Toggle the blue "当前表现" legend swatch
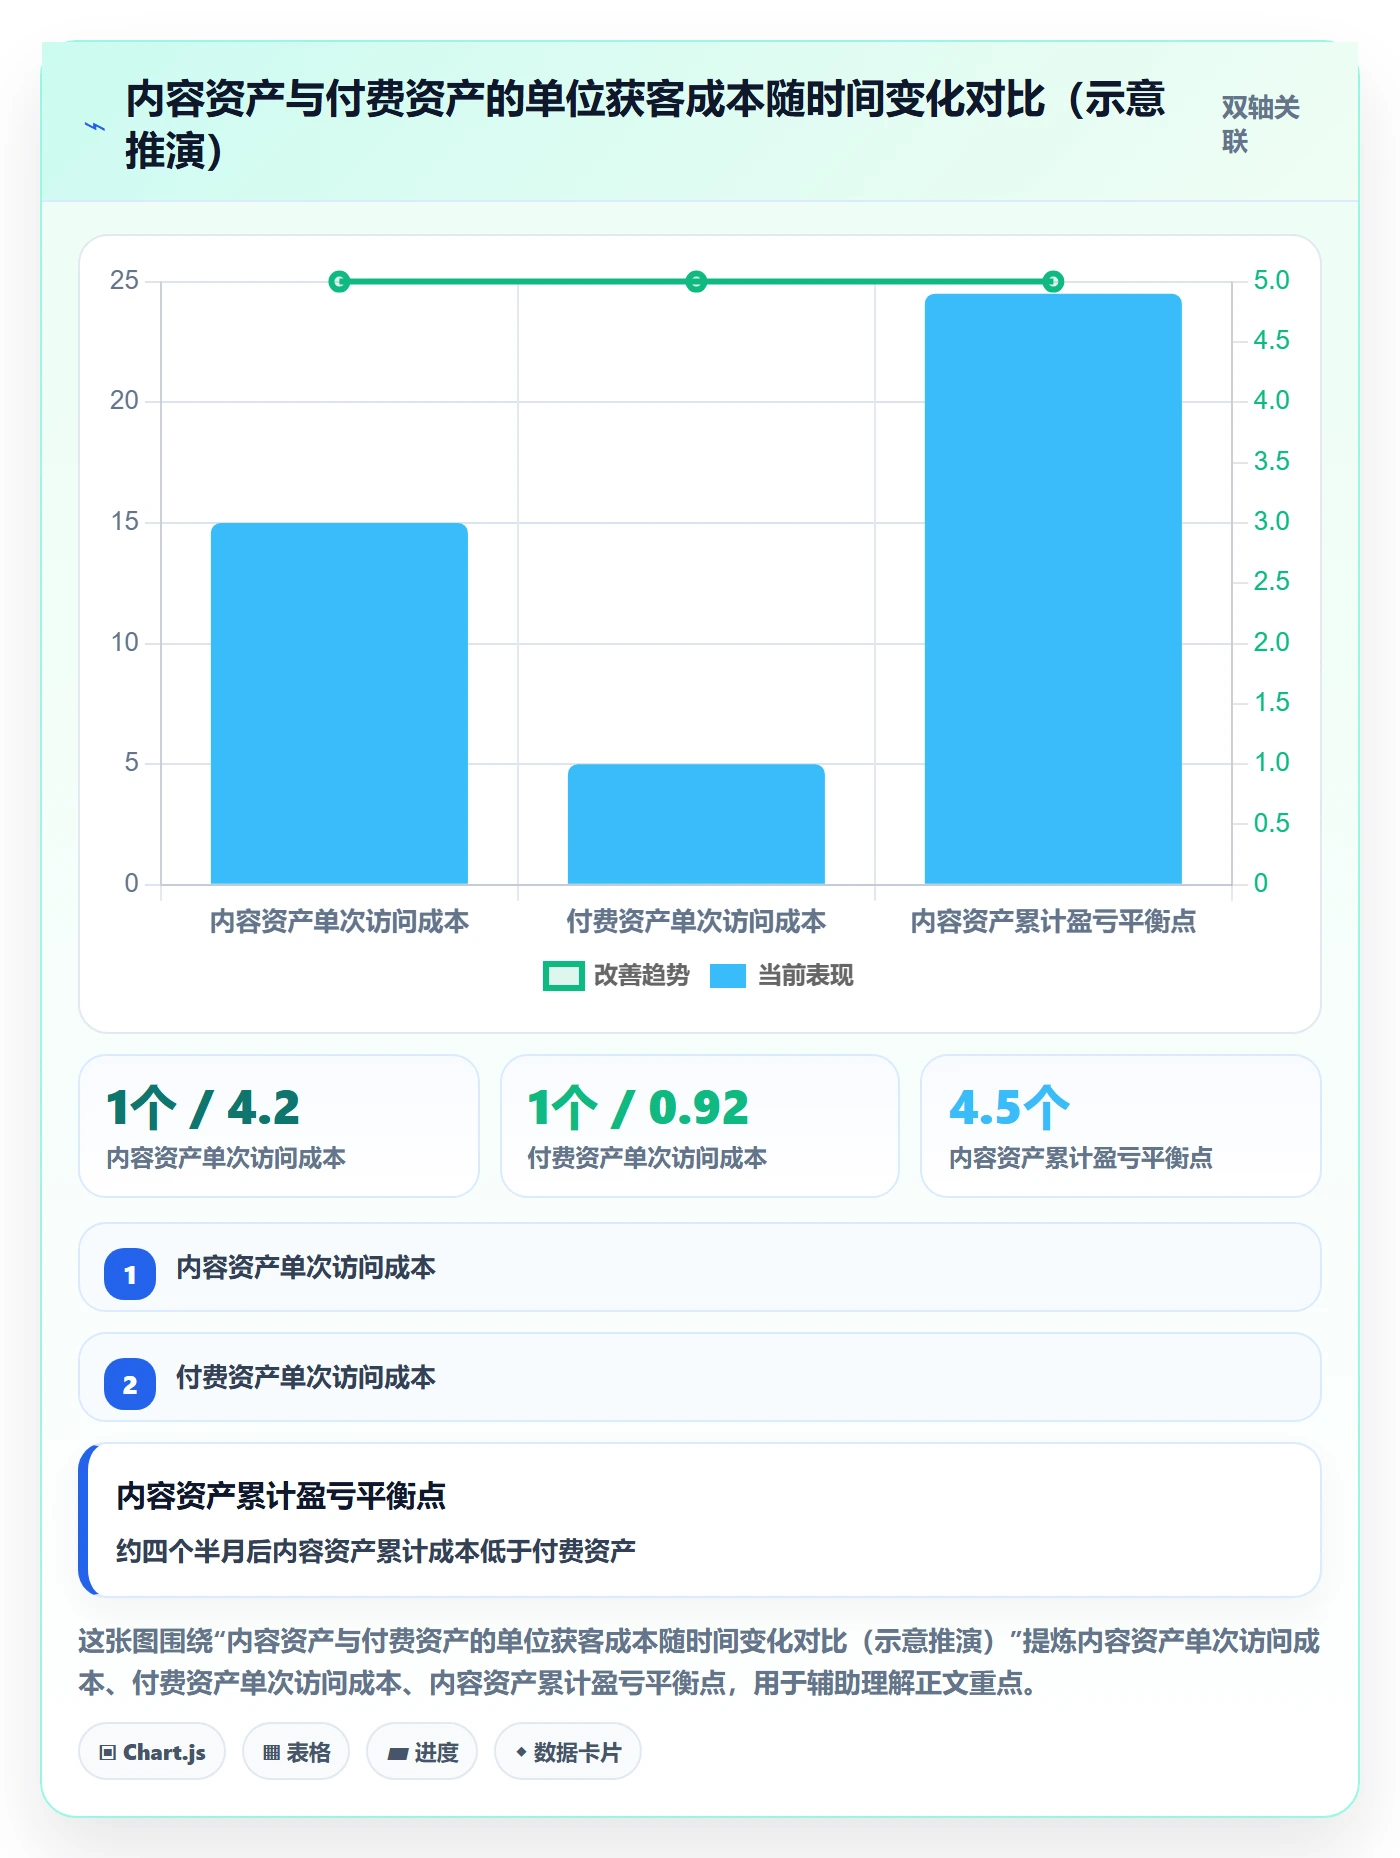The width and height of the screenshot is (1400, 1858). 728,976
